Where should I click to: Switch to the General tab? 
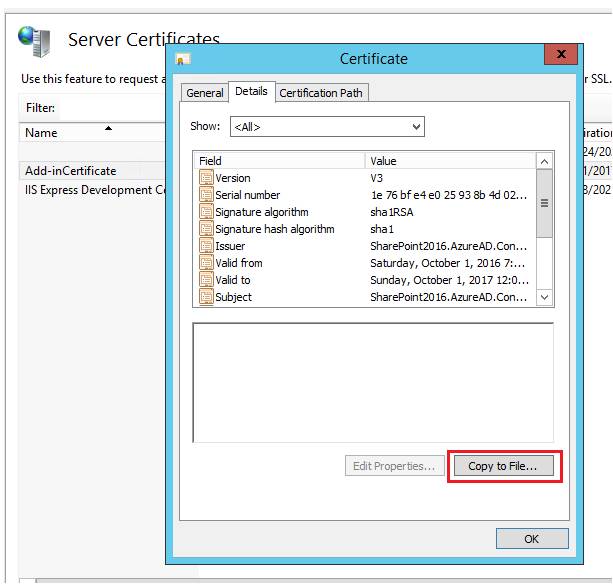(205, 93)
